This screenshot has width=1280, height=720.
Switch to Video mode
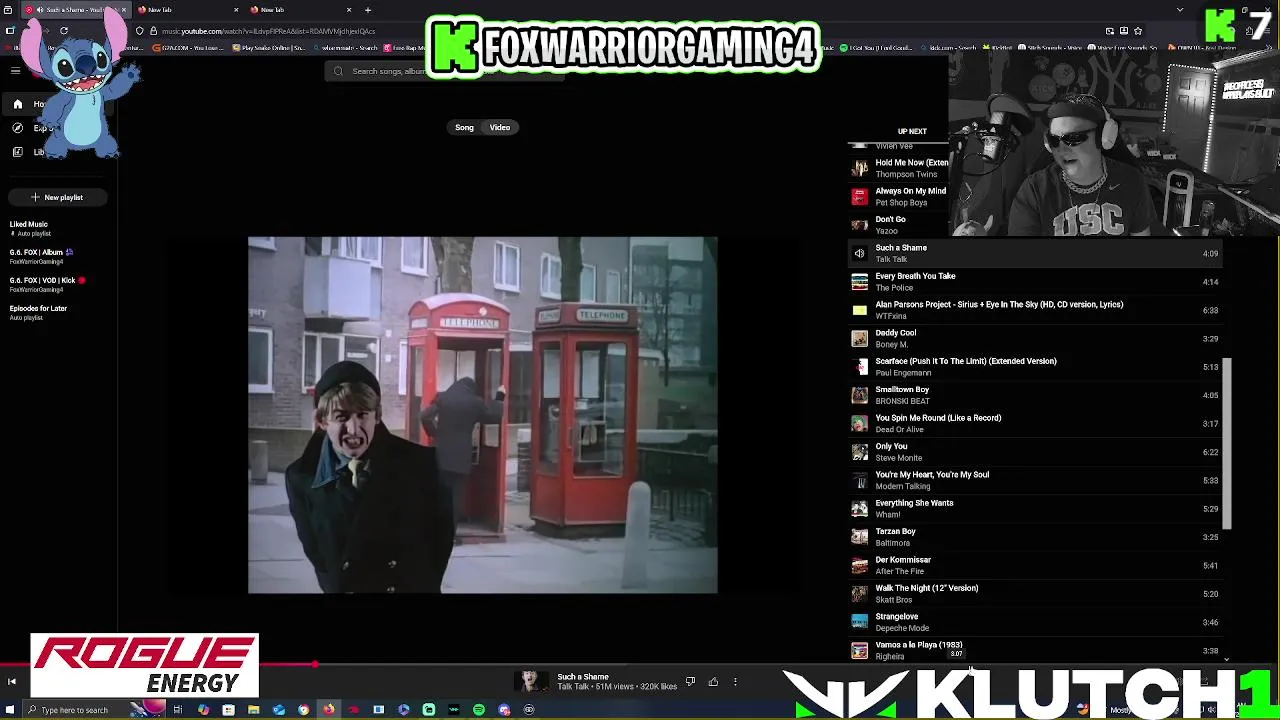[x=500, y=128]
